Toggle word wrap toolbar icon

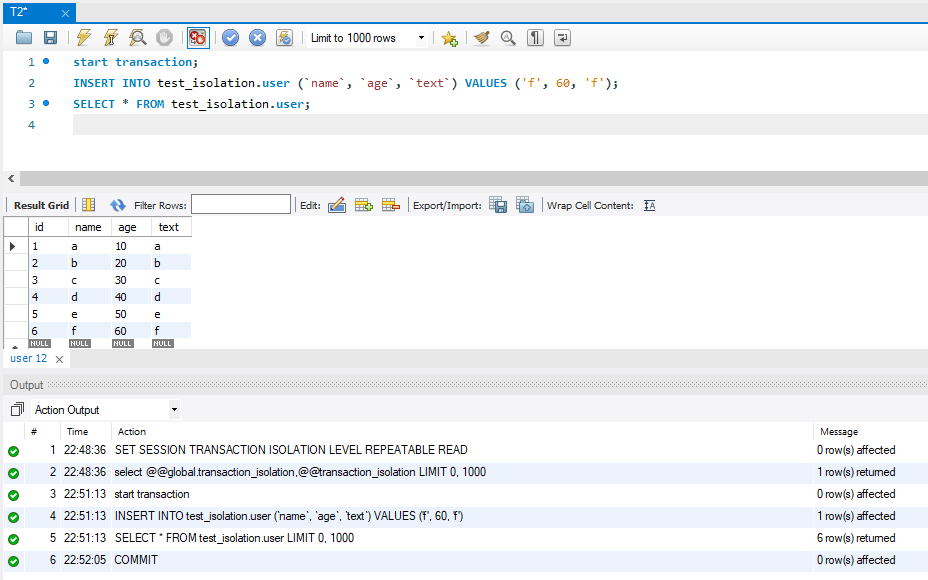click(562, 38)
